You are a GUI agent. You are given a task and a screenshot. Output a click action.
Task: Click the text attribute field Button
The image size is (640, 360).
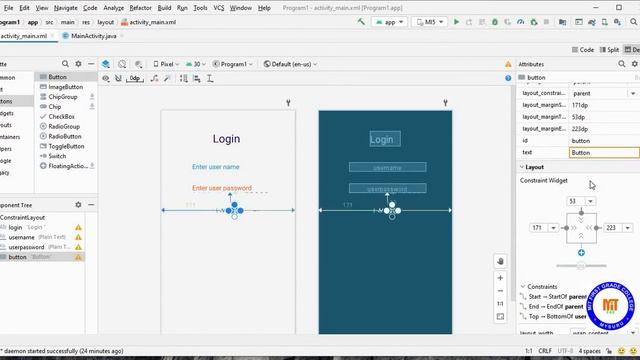point(604,153)
